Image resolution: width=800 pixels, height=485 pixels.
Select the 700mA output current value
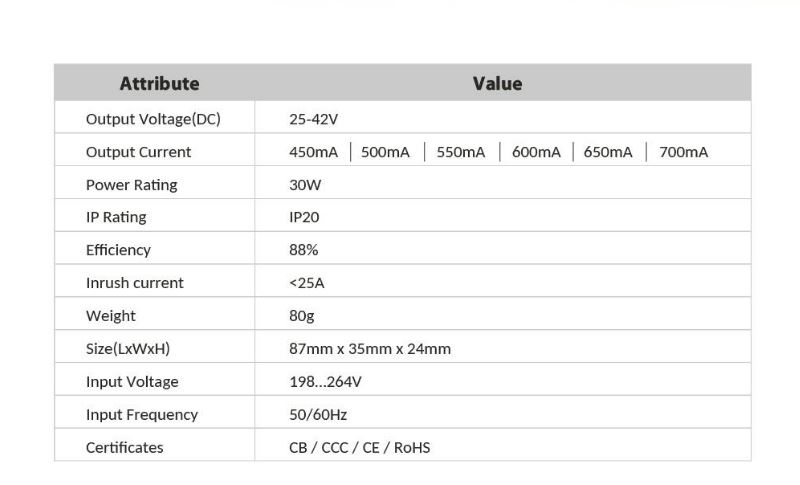(x=684, y=152)
